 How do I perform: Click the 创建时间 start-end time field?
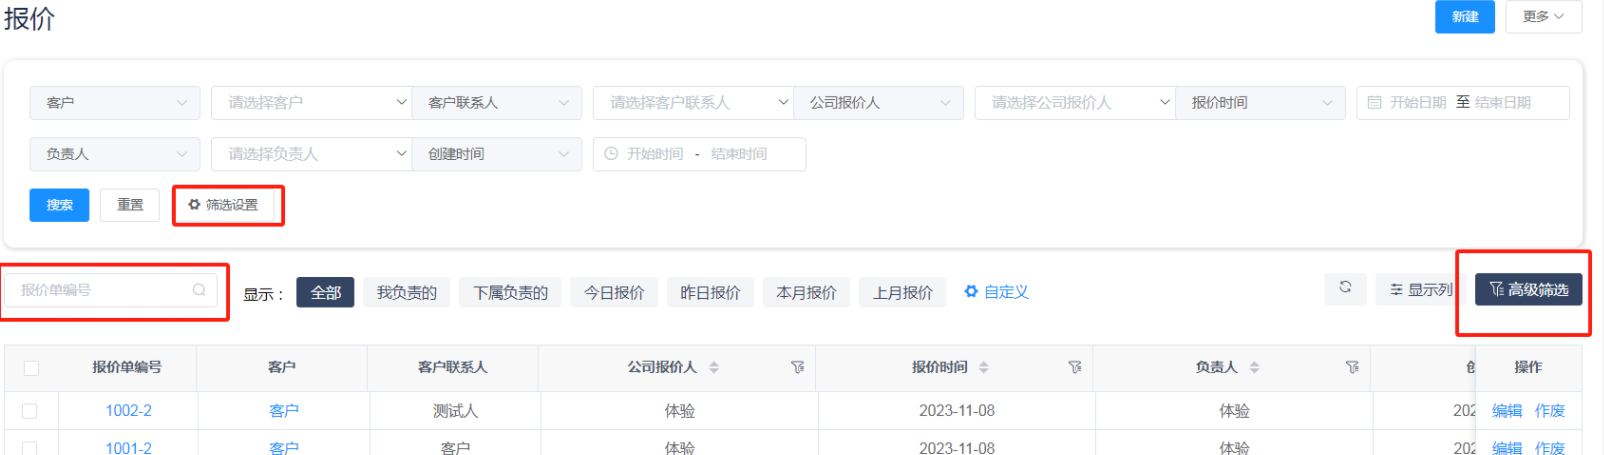[699, 154]
